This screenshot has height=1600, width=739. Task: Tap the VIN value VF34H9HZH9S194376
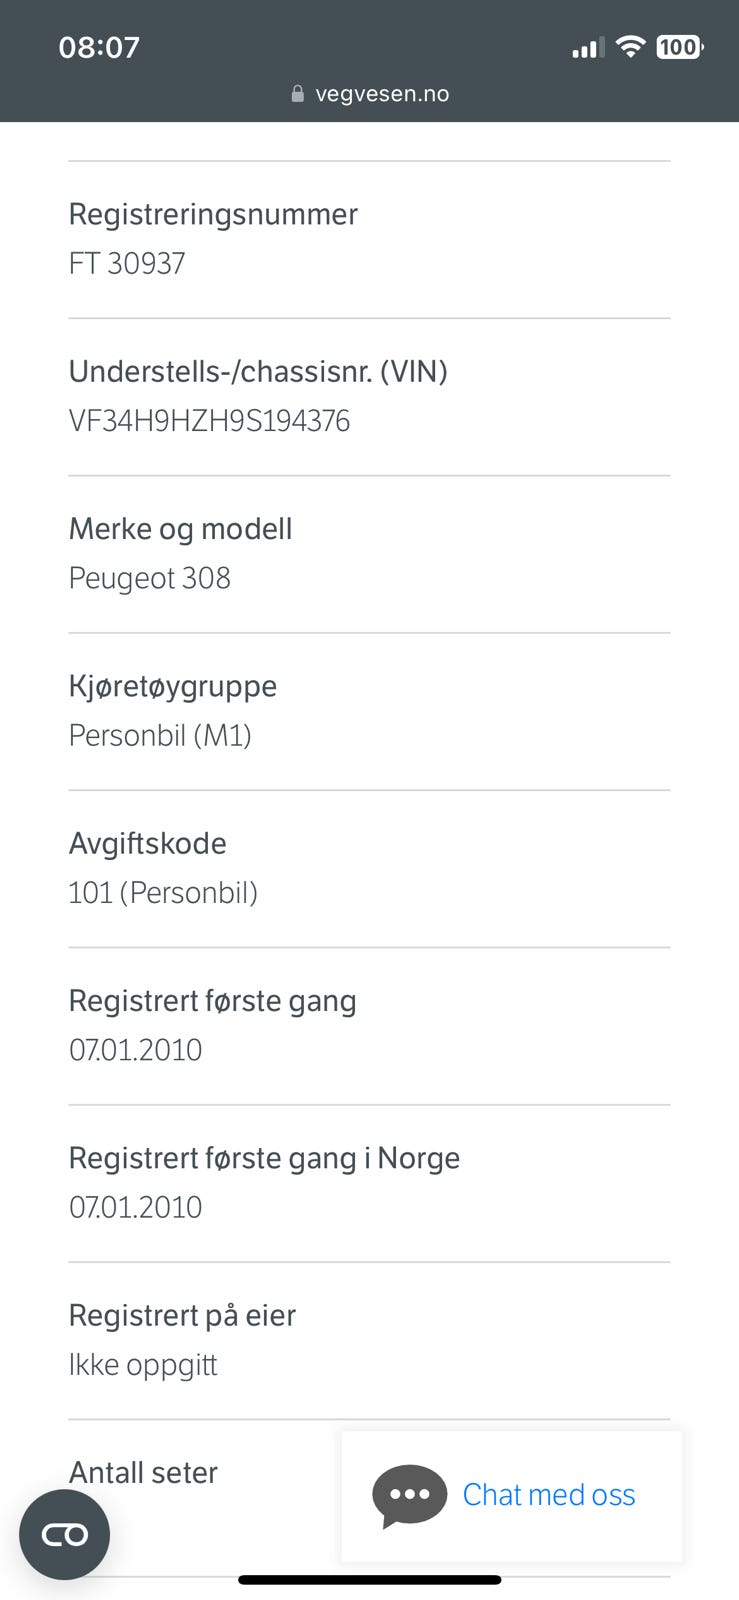tap(209, 421)
